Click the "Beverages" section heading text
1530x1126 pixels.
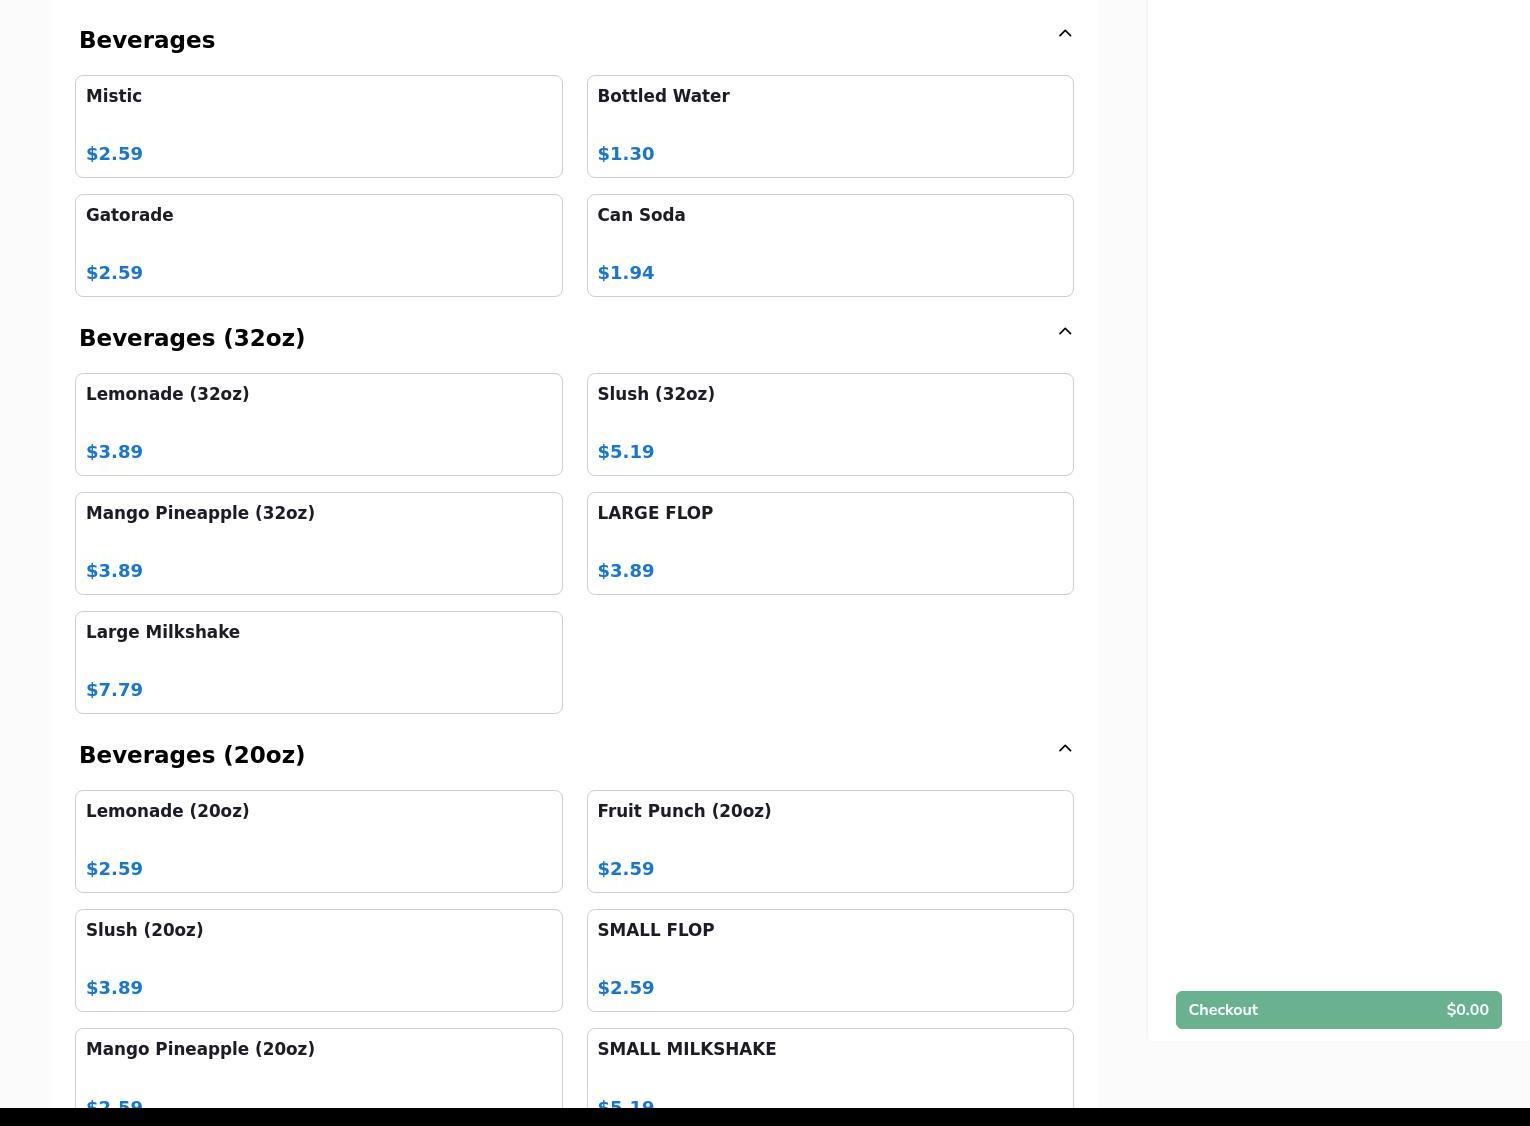click(x=147, y=40)
